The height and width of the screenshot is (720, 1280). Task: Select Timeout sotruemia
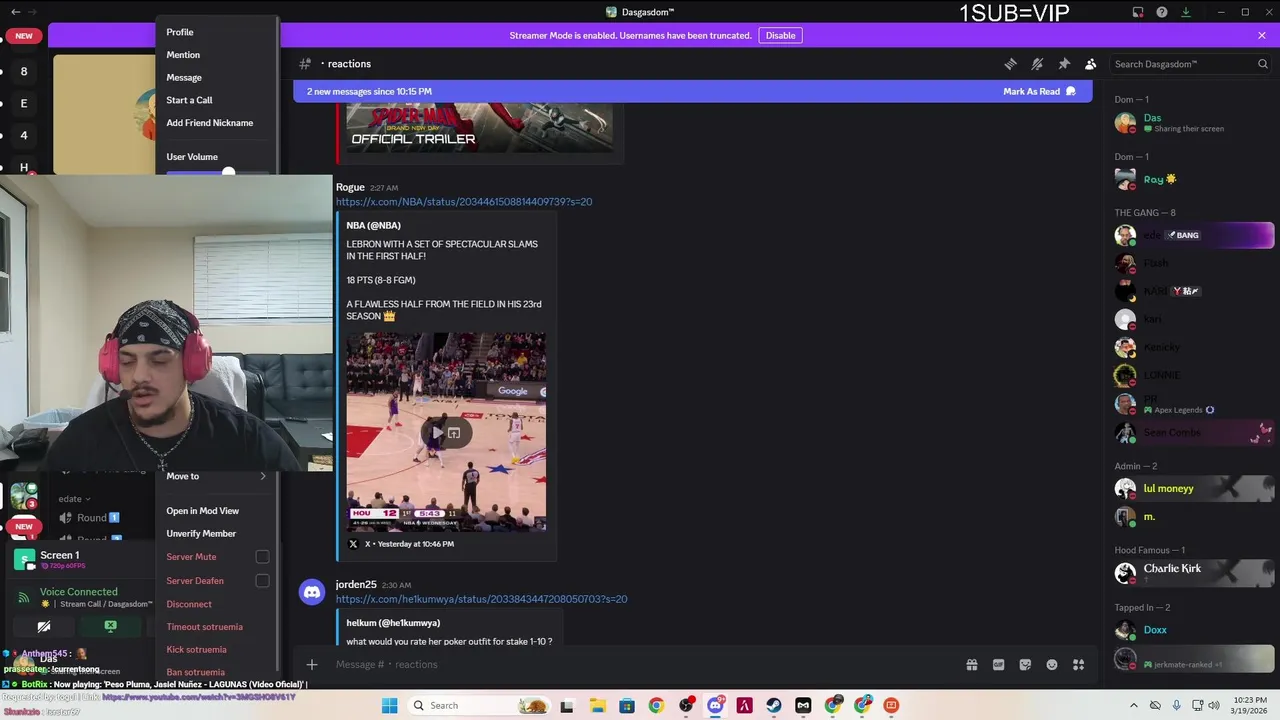click(x=204, y=627)
